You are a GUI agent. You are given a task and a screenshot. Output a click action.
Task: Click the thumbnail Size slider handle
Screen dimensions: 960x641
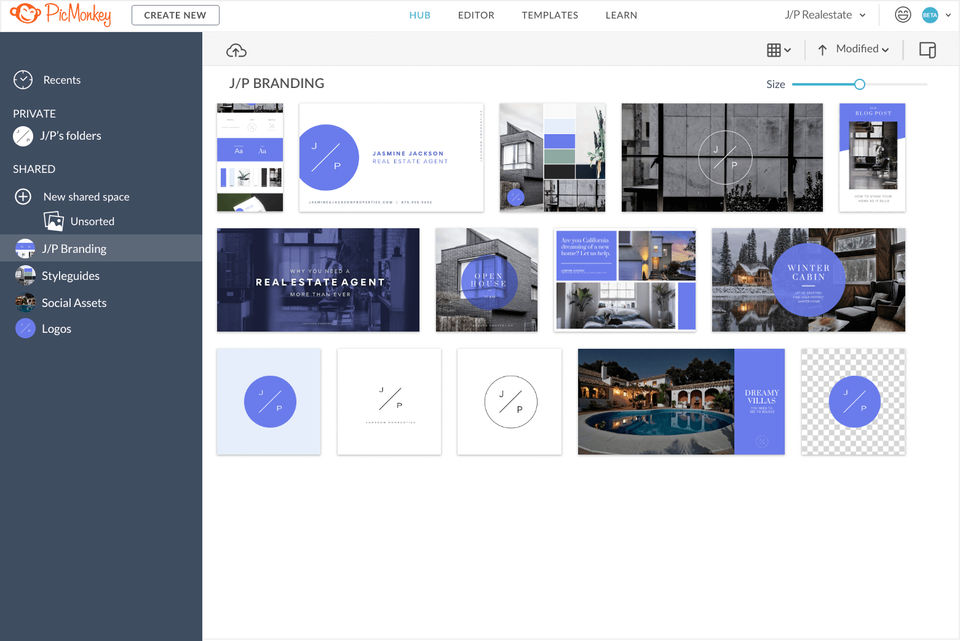860,84
